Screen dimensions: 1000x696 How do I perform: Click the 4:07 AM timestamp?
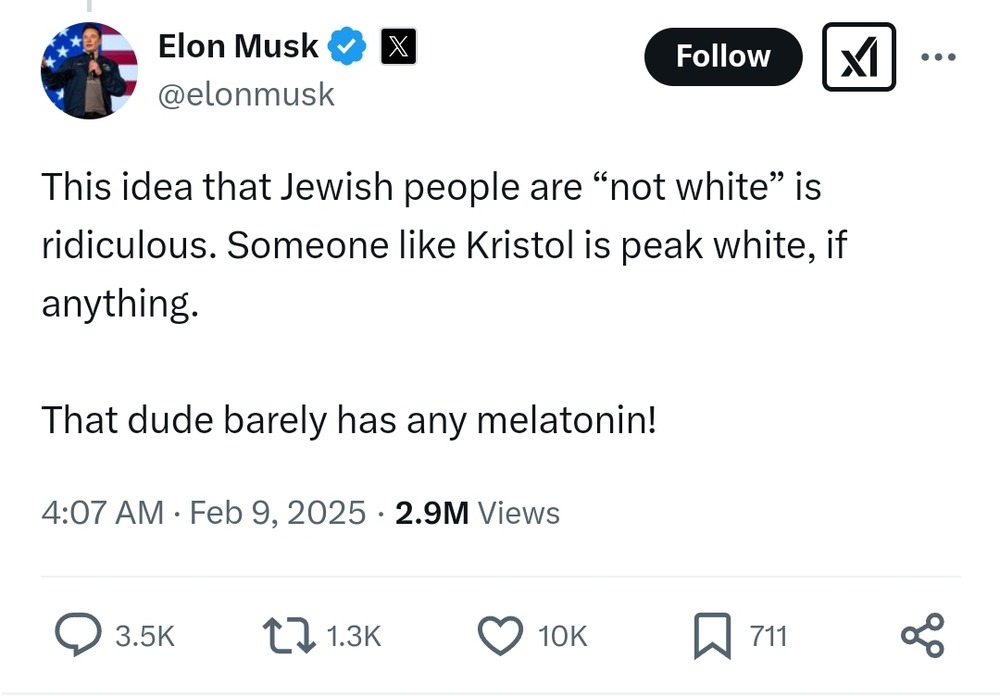coord(102,513)
